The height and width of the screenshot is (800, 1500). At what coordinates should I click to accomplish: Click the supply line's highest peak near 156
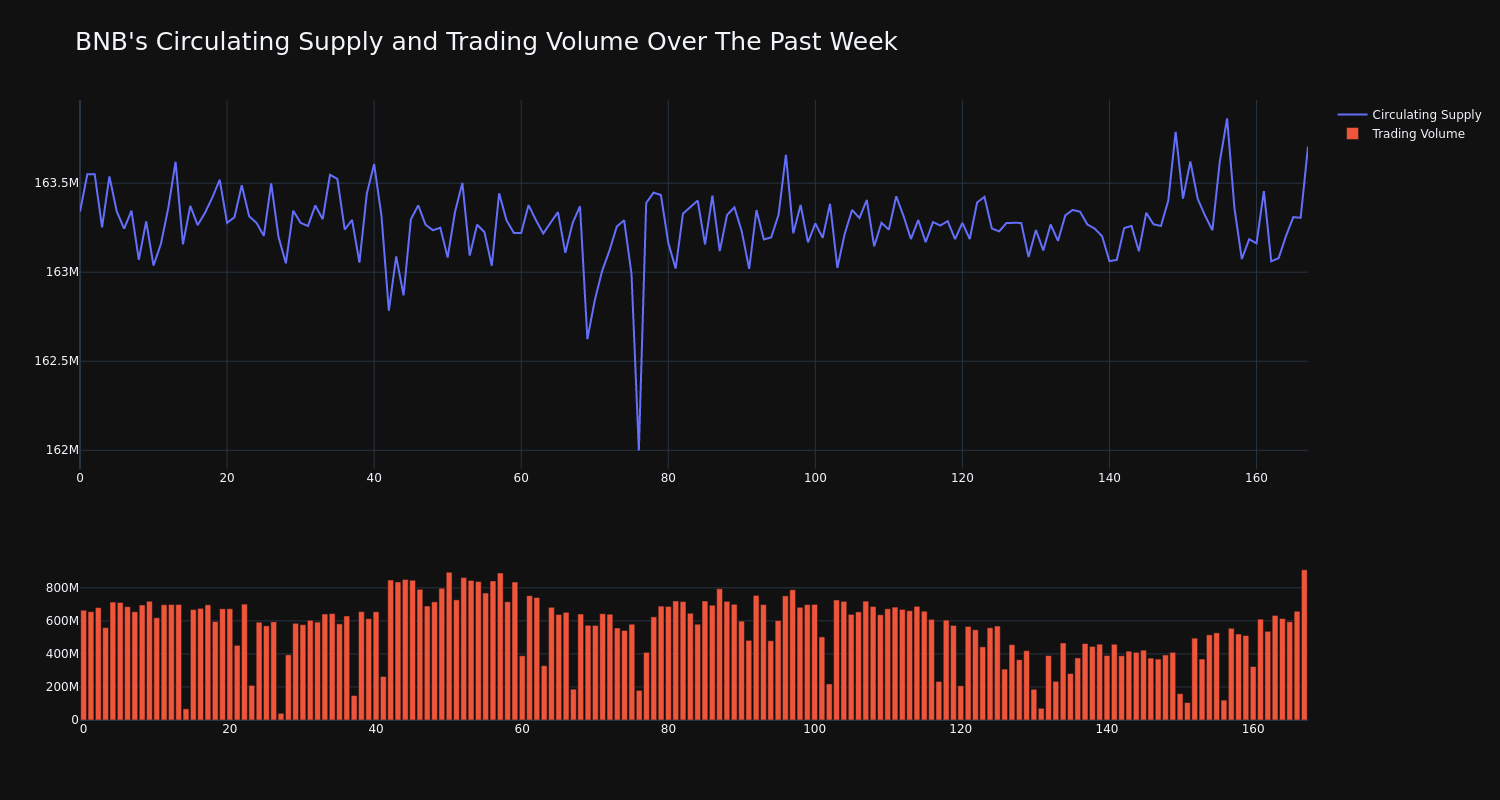pyautogui.click(x=1227, y=120)
